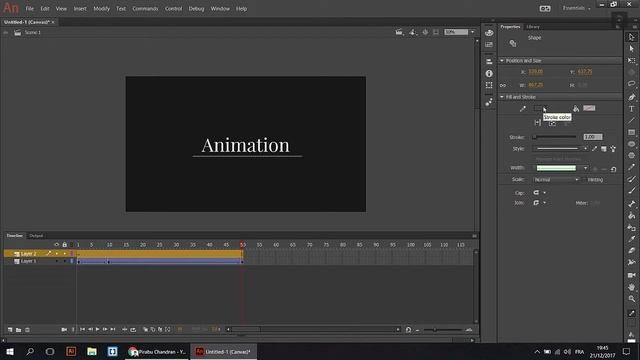Hide Layer 2 using visibility dot
This screenshot has width=640, height=360.
click(57, 253)
